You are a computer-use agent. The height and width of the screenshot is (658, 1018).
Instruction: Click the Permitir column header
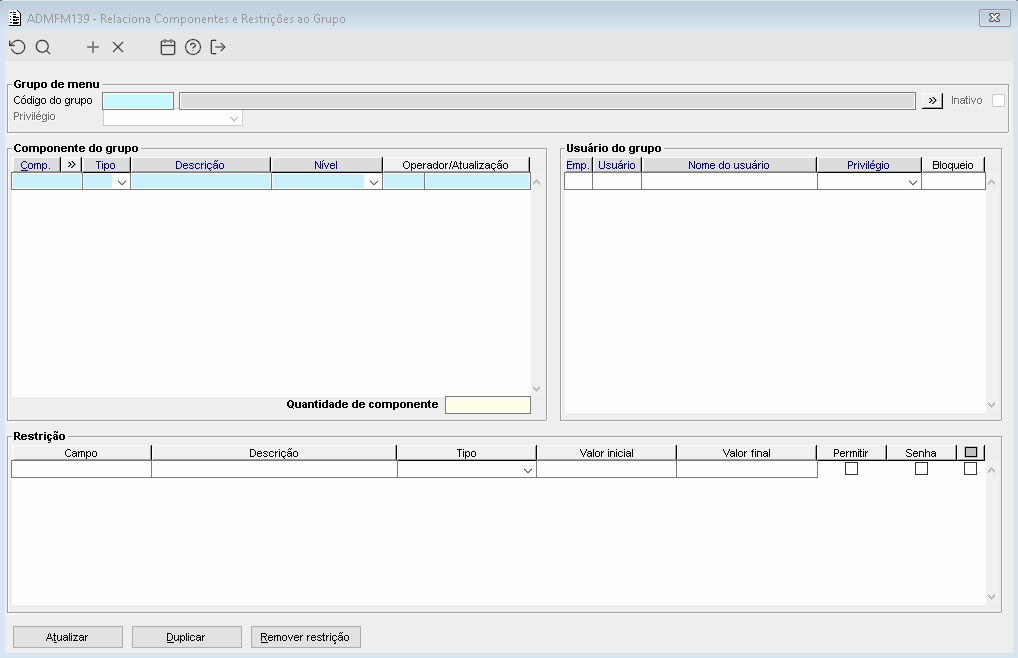pos(851,453)
